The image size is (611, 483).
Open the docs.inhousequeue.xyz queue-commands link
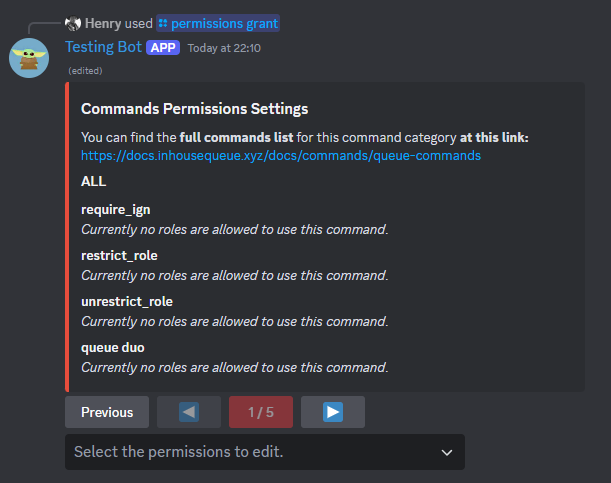point(281,155)
